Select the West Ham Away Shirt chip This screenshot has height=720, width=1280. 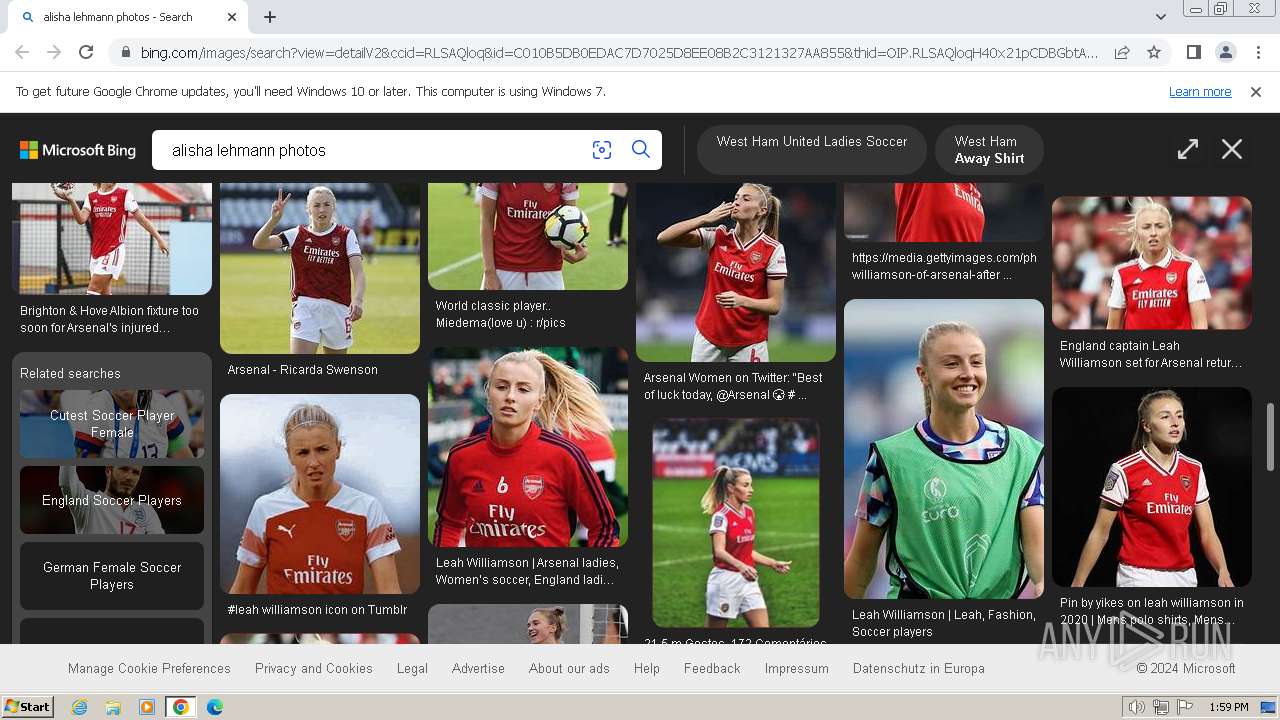[x=989, y=150]
